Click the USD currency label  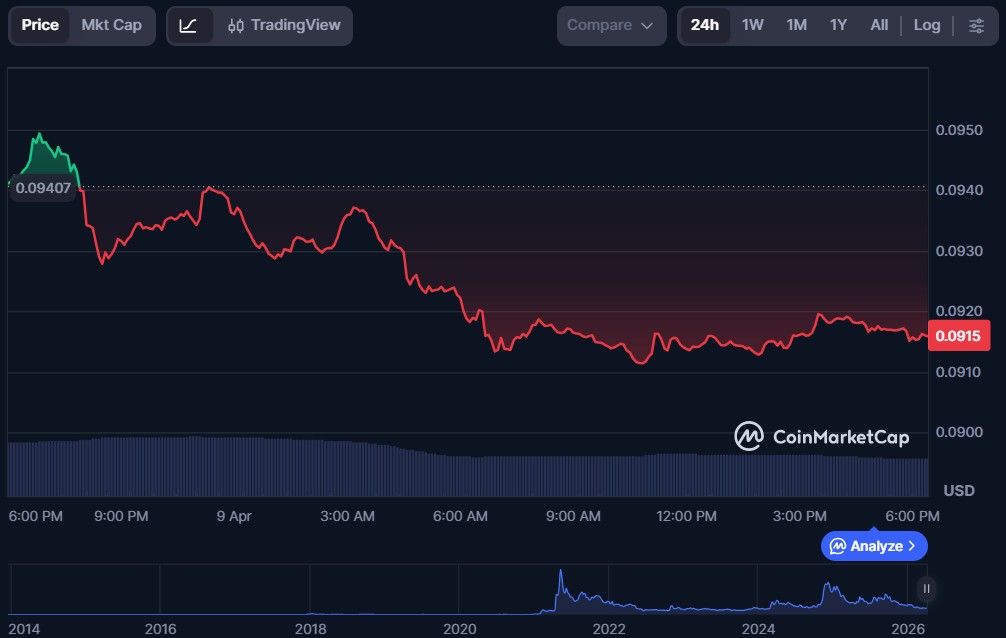point(959,490)
